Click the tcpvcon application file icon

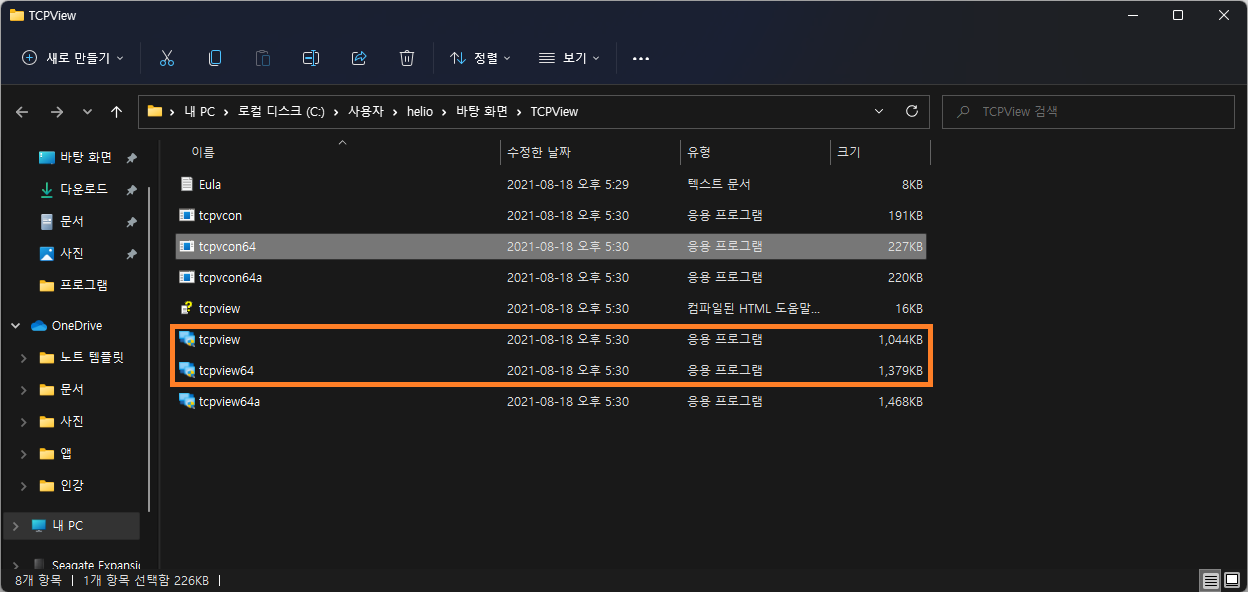point(186,215)
